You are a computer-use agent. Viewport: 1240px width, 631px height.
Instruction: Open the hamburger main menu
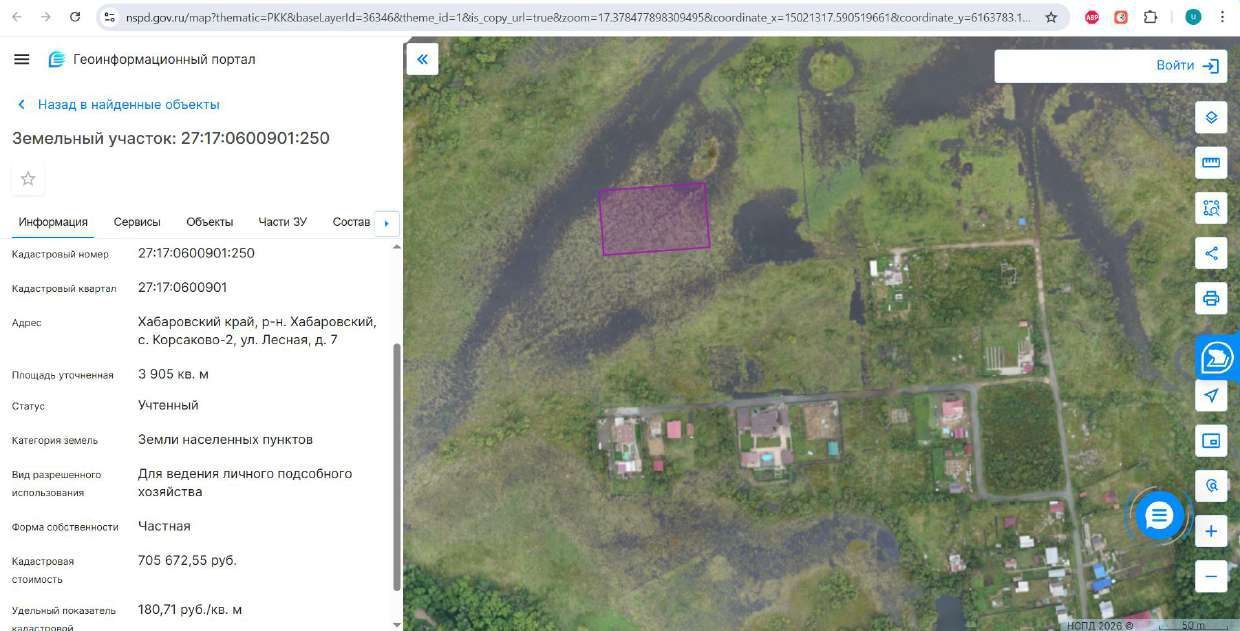[x=22, y=59]
